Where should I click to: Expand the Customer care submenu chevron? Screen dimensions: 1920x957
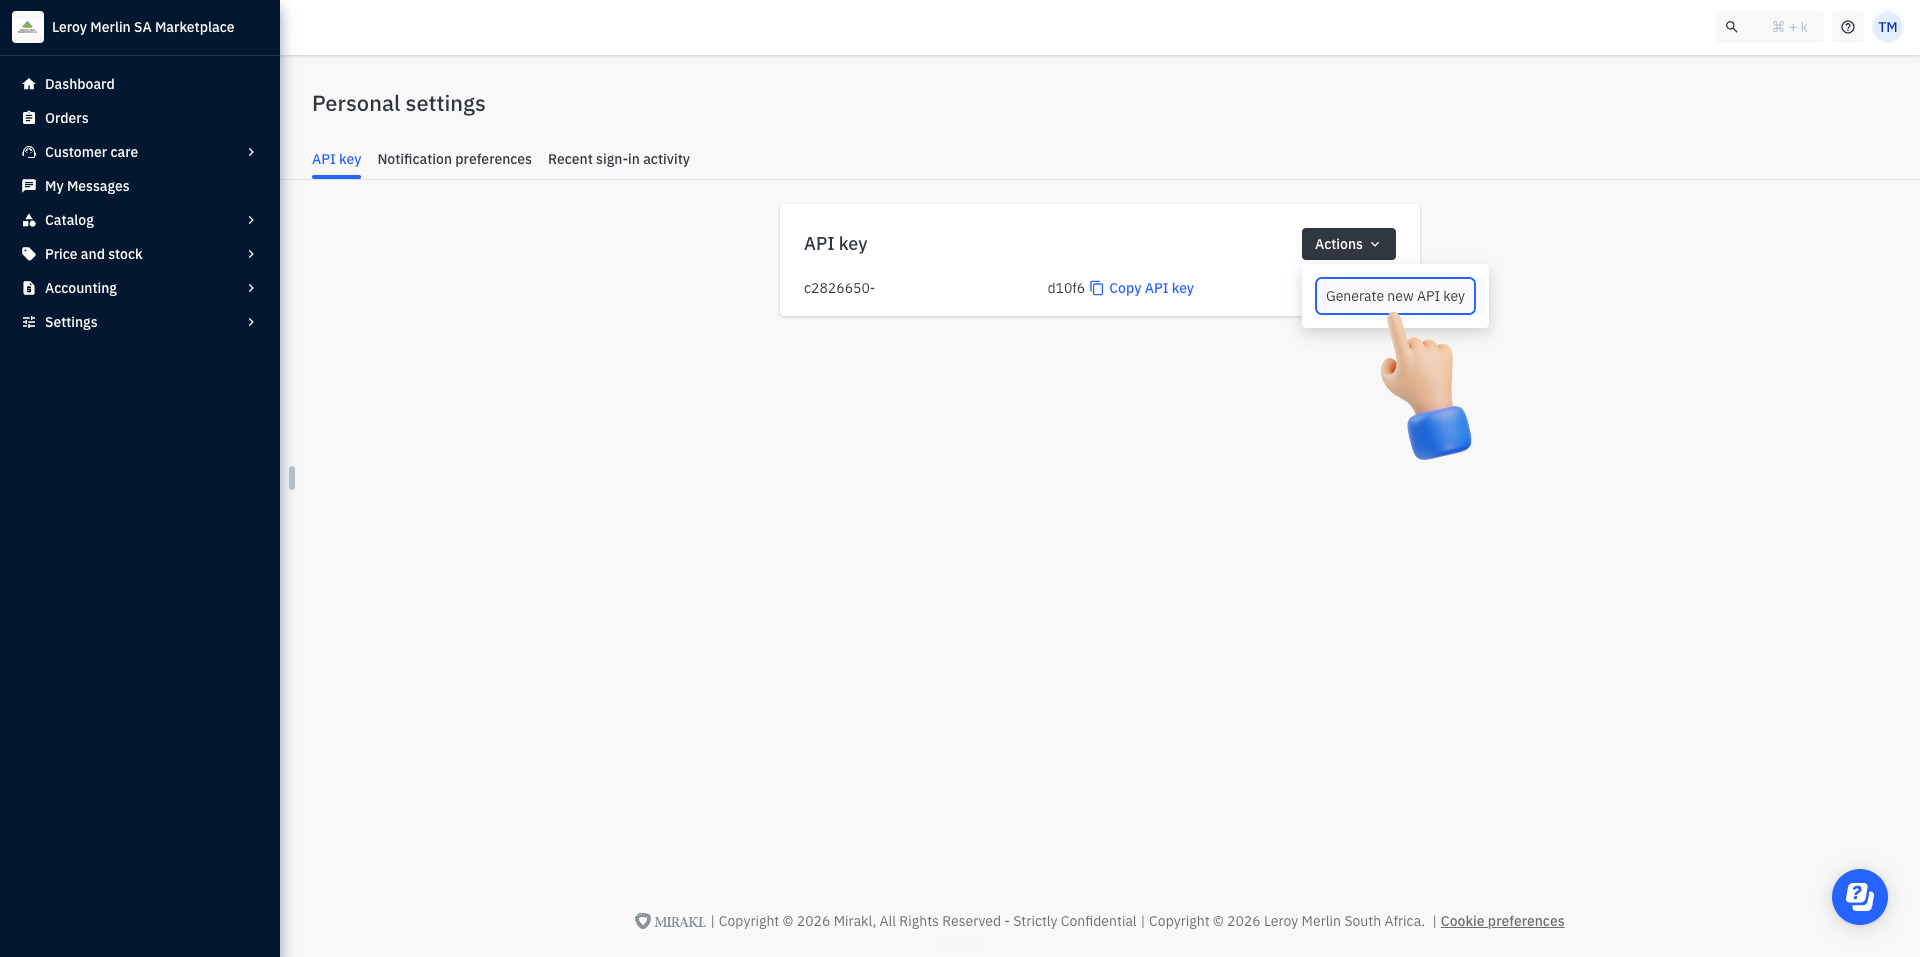tap(251, 152)
